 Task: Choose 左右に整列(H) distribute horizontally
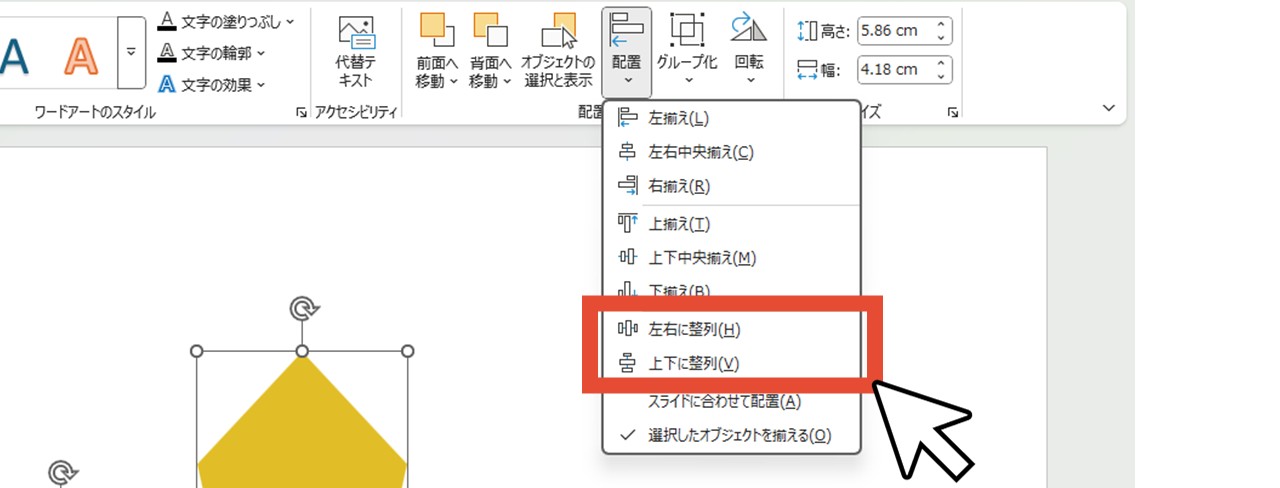731,329
